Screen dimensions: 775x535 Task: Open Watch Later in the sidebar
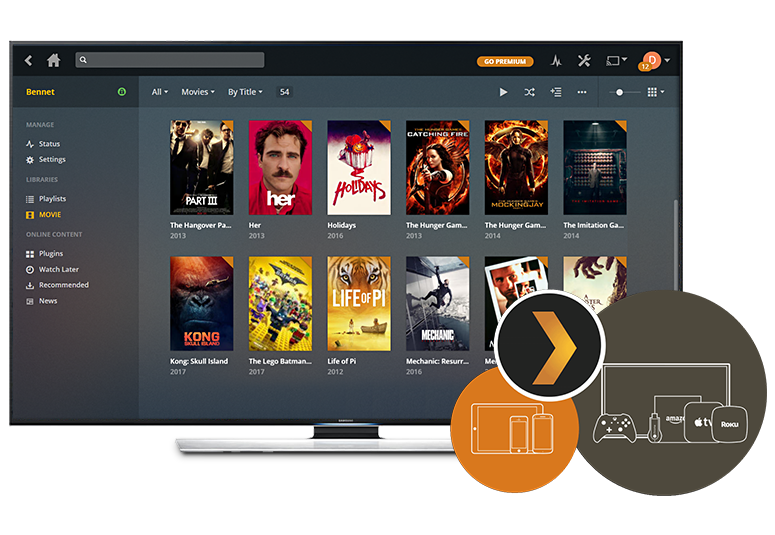(x=58, y=270)
